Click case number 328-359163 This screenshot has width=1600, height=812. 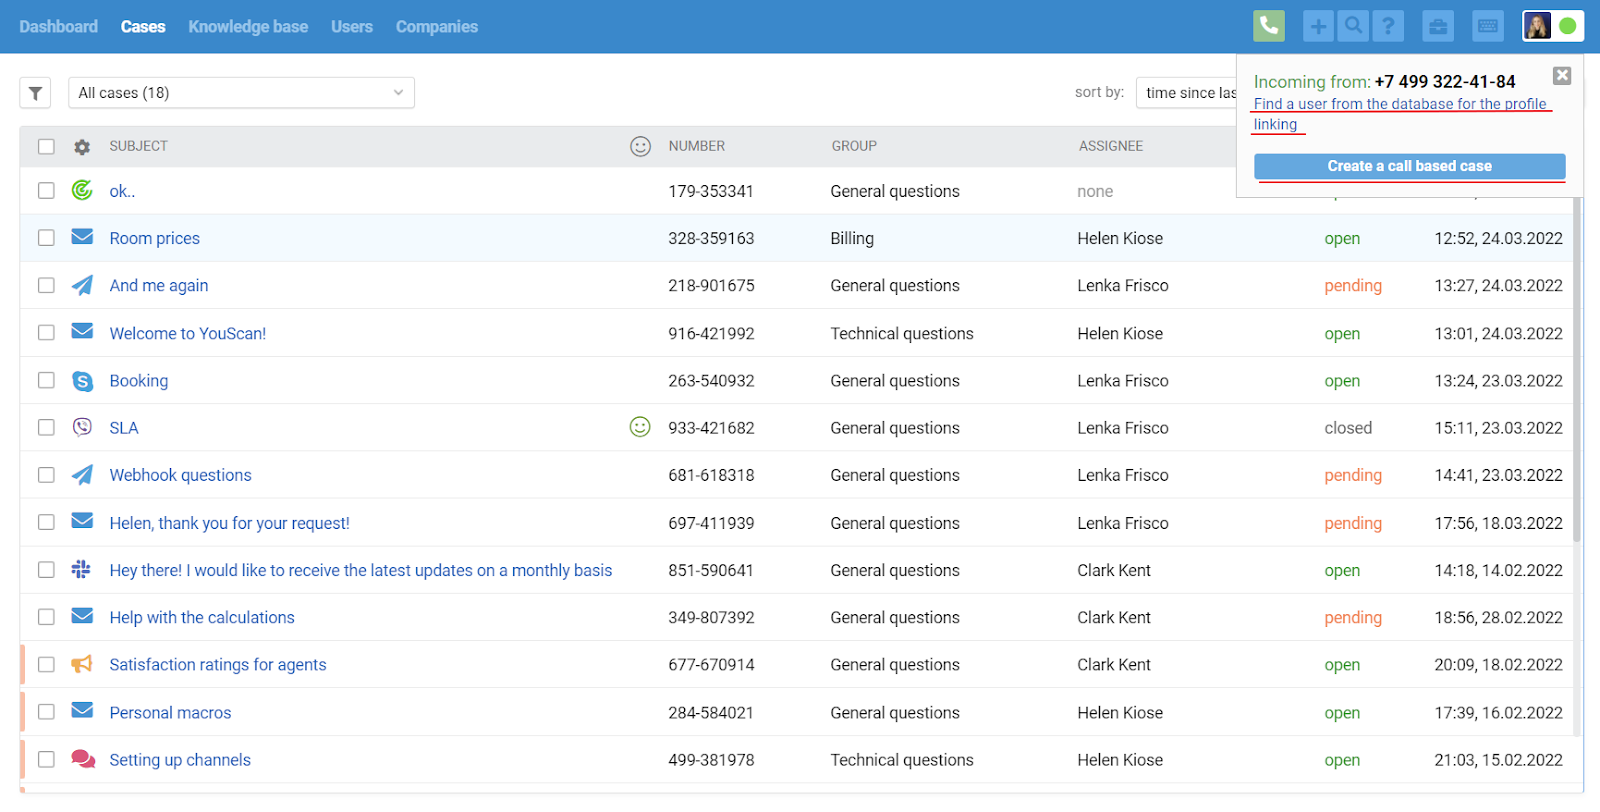tap(711, 238)
